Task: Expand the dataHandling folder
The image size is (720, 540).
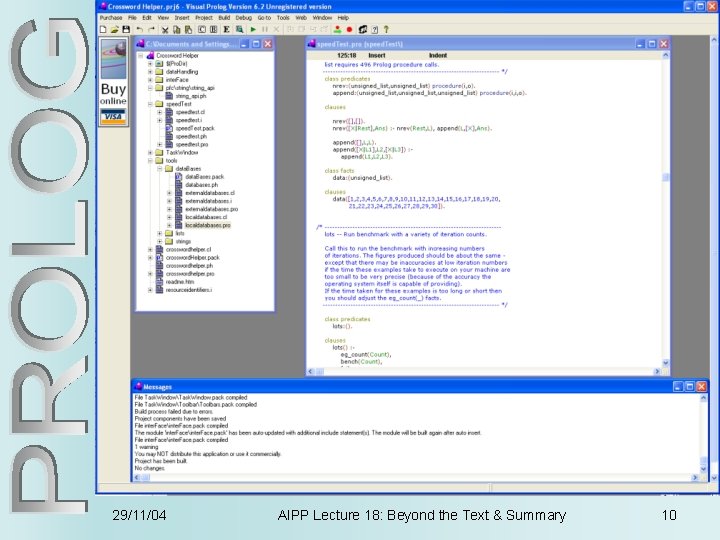Action: pos(150,72)
